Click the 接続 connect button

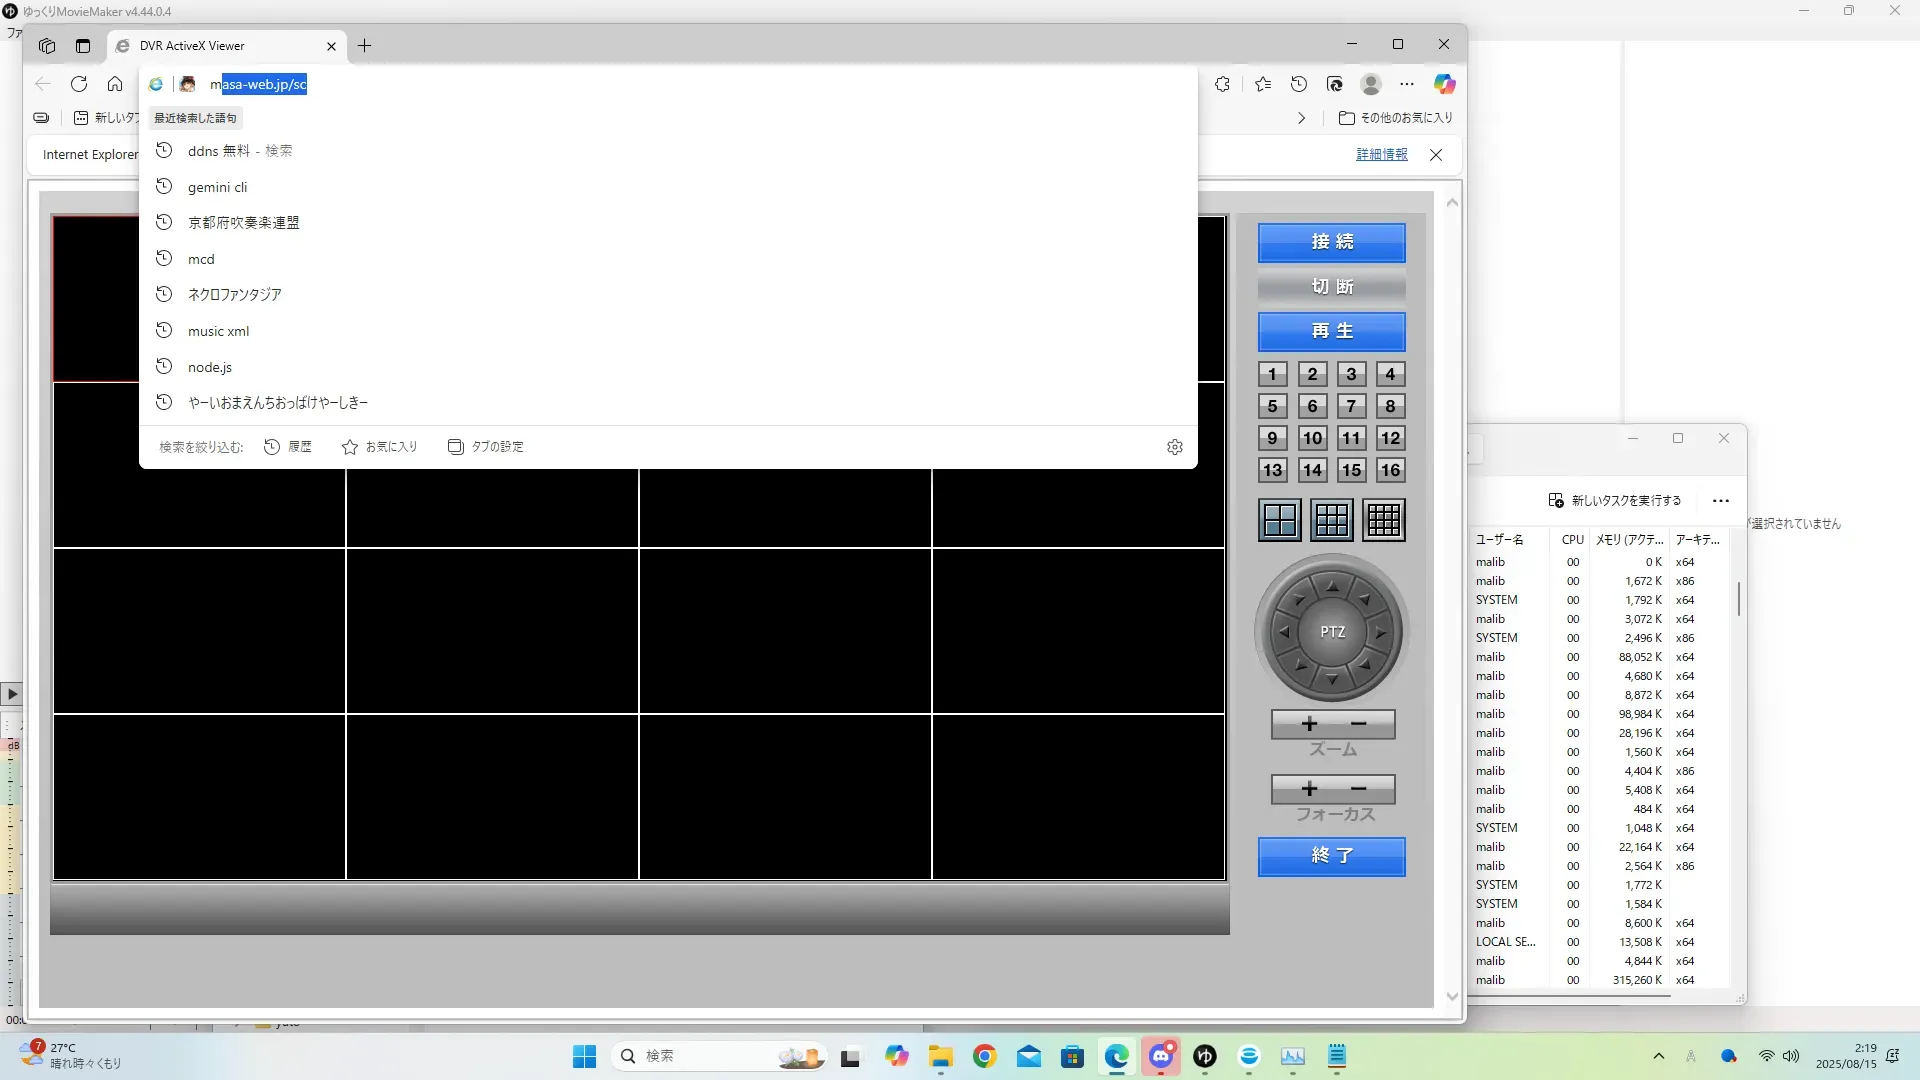click(1332, 242)
